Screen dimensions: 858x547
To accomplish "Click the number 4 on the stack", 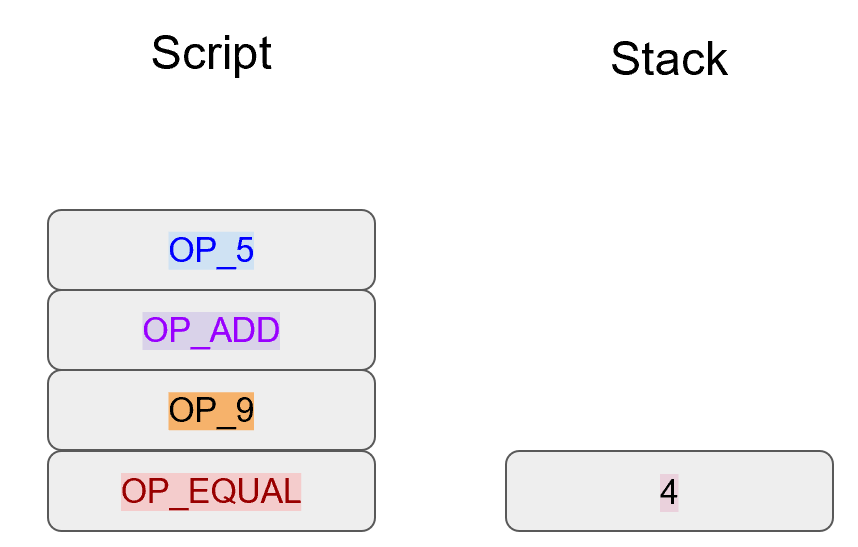I will [x=669, y=491].
